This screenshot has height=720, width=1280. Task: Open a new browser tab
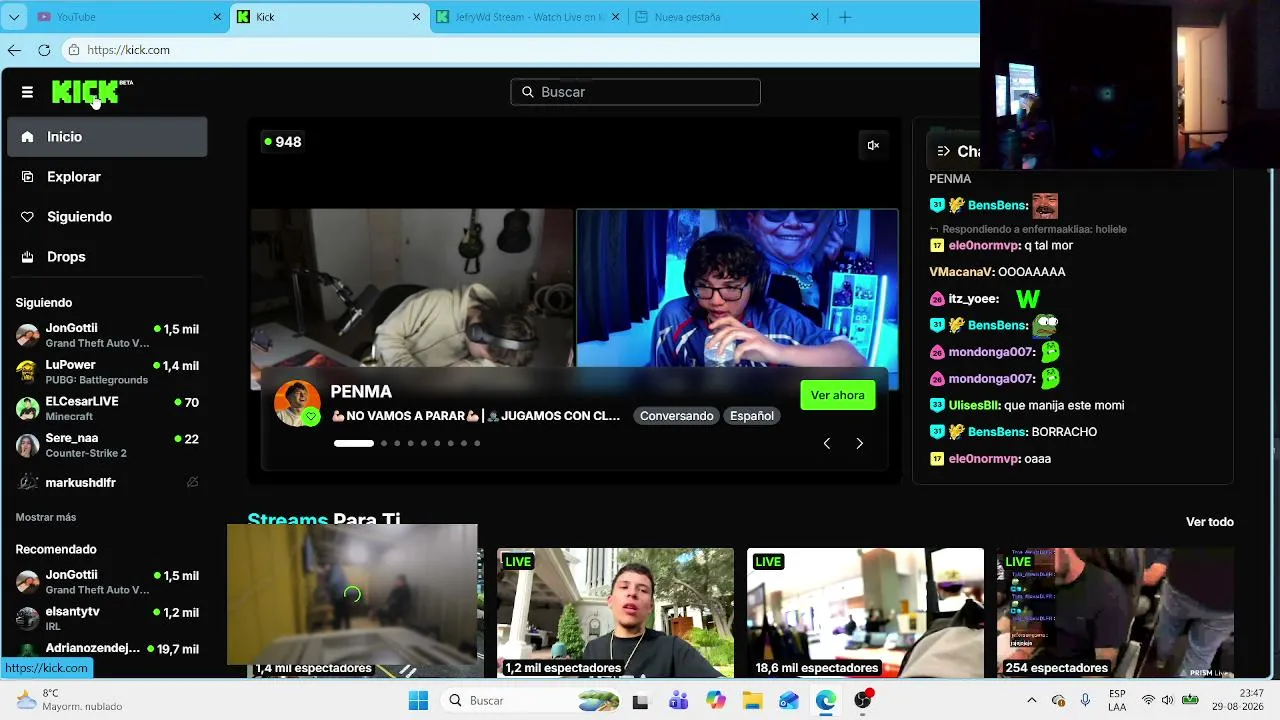point(845,17)
